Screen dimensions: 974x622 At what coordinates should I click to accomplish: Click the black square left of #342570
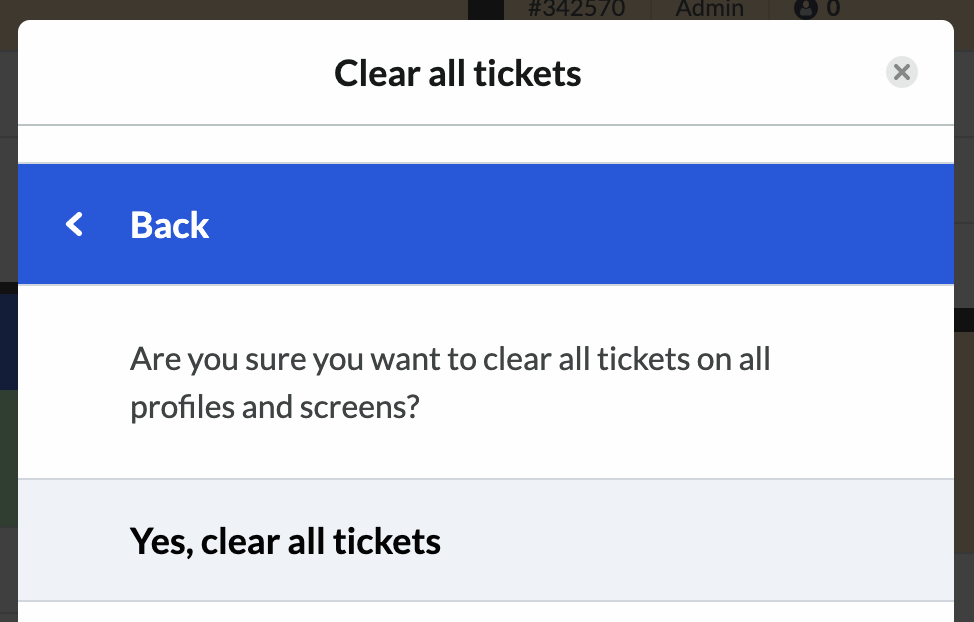[486, 9]
